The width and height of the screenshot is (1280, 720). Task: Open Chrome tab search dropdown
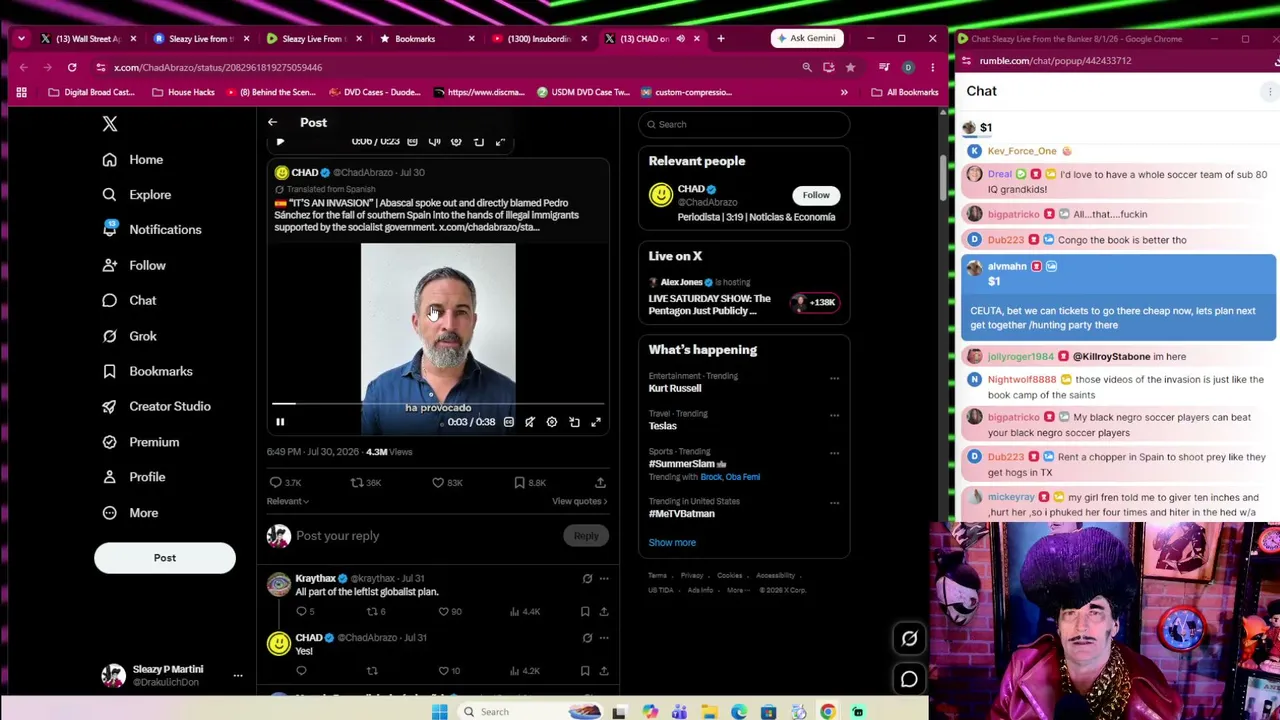pyautogui.click(x=22, y=39)
